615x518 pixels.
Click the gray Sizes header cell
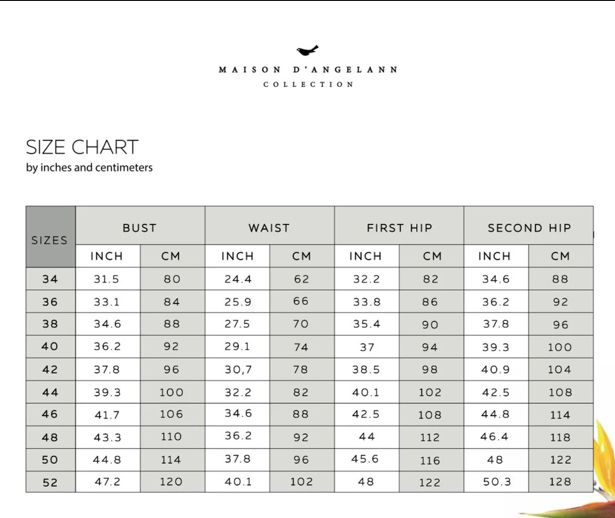(50, 239)
